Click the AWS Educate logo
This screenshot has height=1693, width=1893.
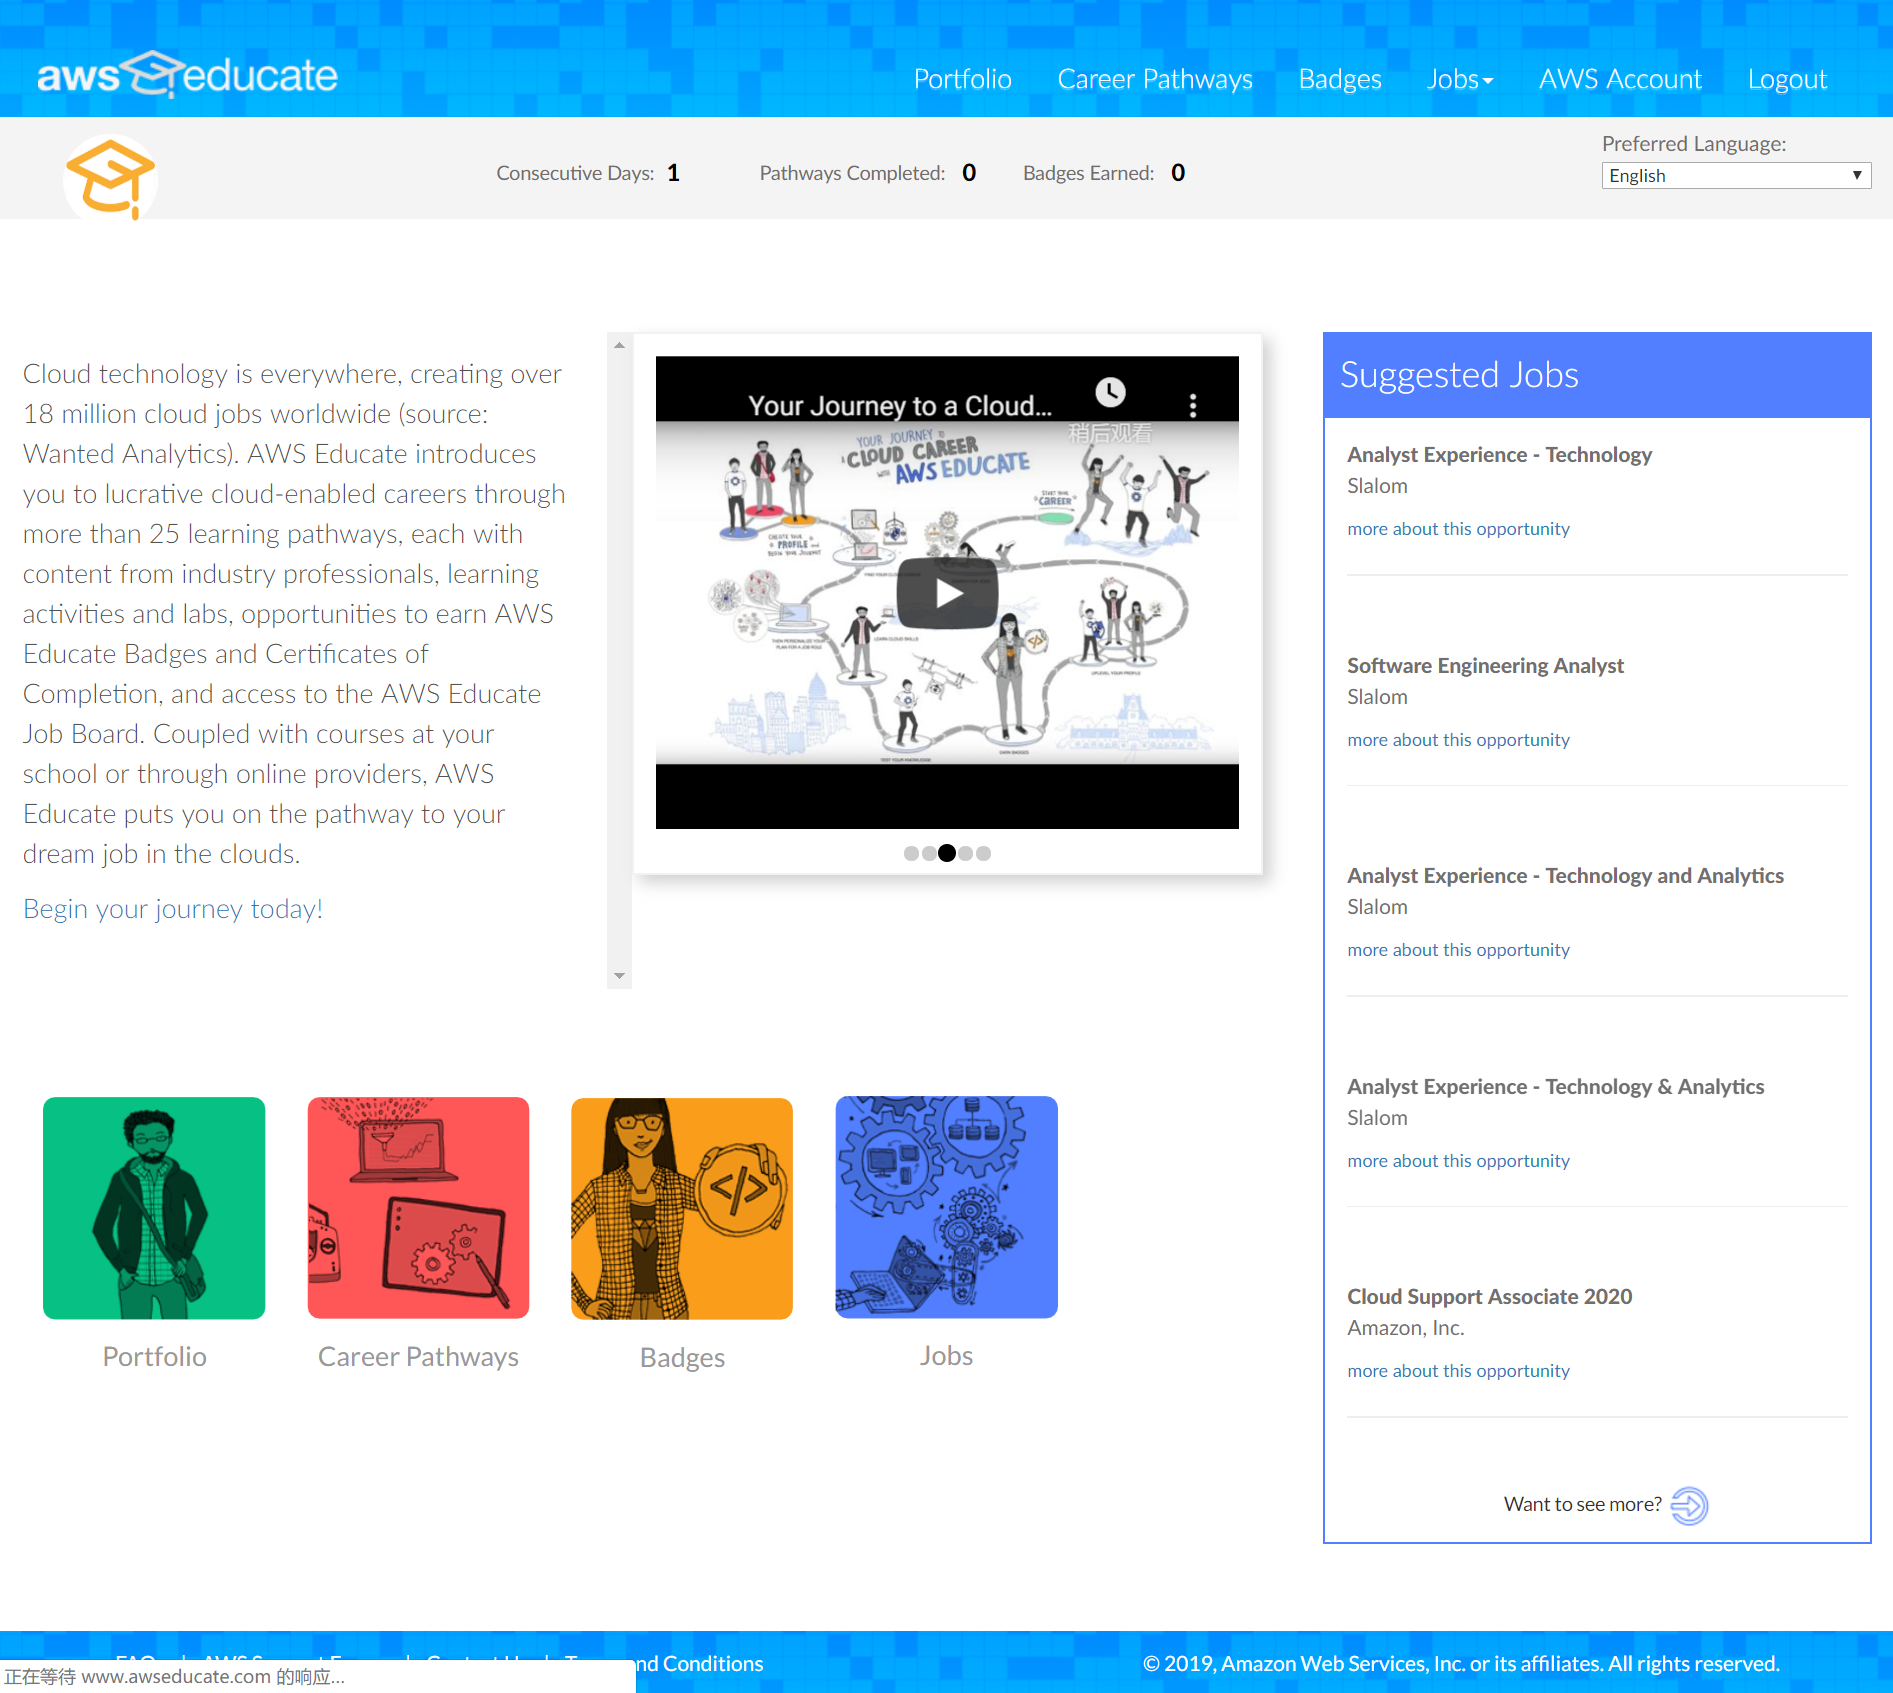pyautogui.click(x=187, y=74)
